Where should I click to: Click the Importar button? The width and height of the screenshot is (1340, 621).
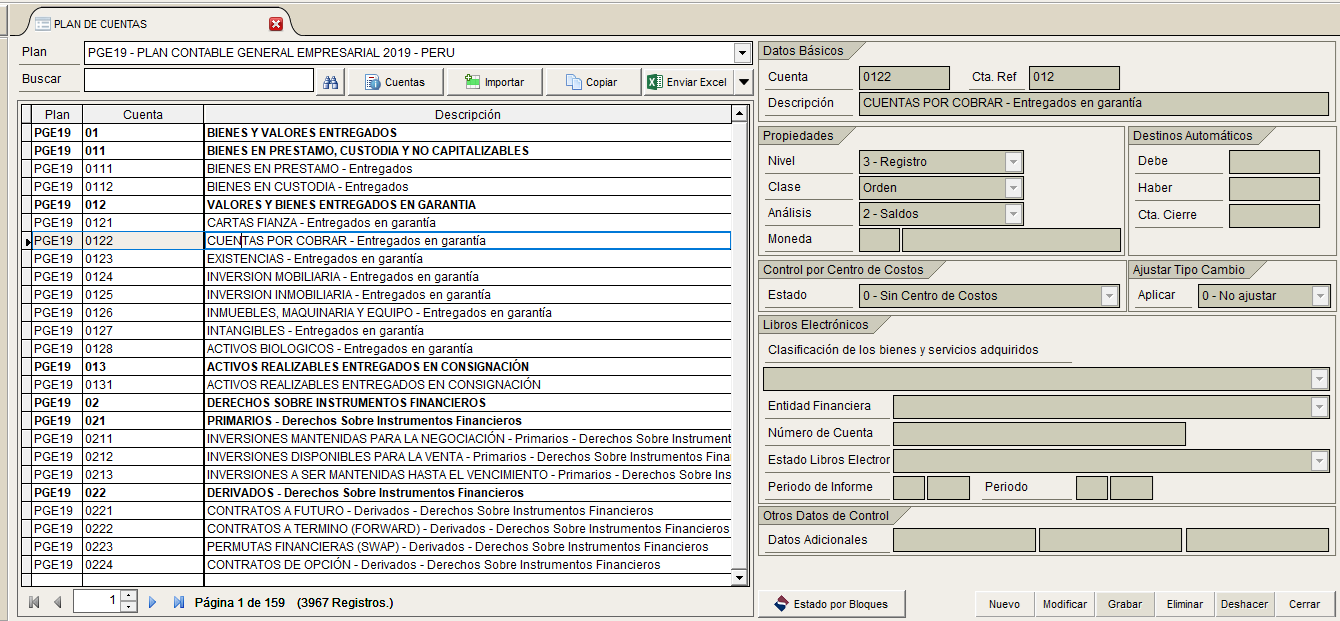pos(494,82)
